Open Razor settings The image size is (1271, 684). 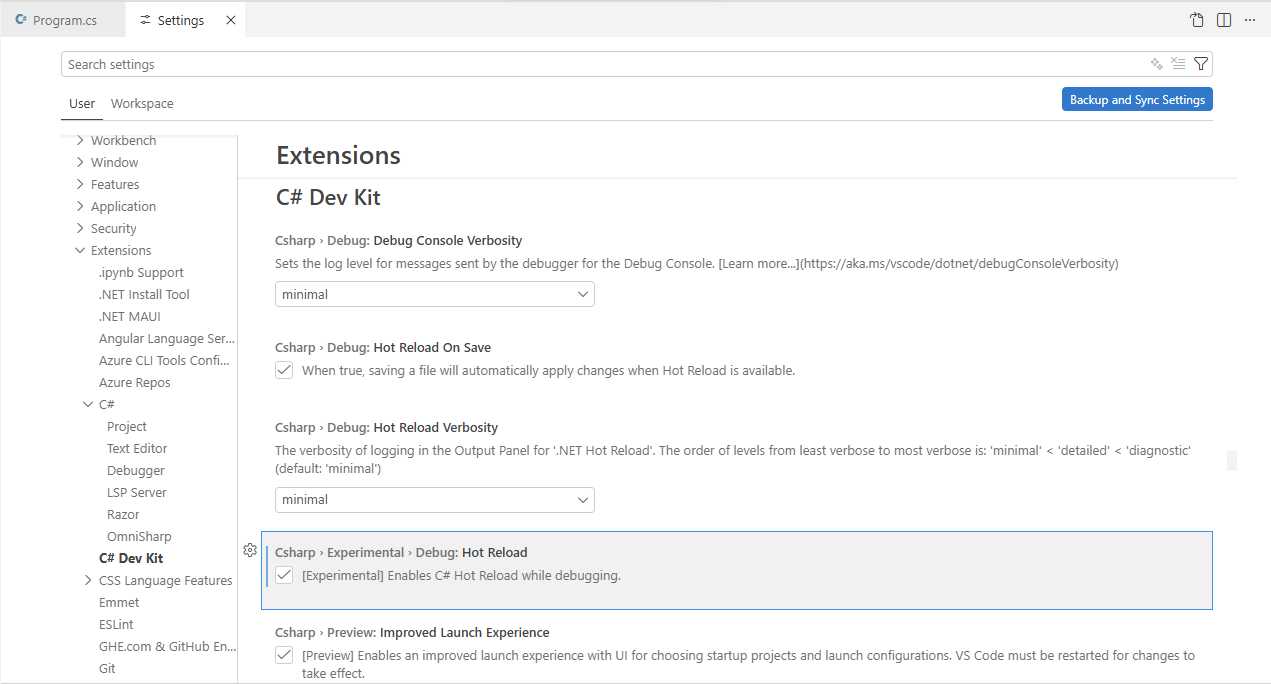tap(123, 514)
